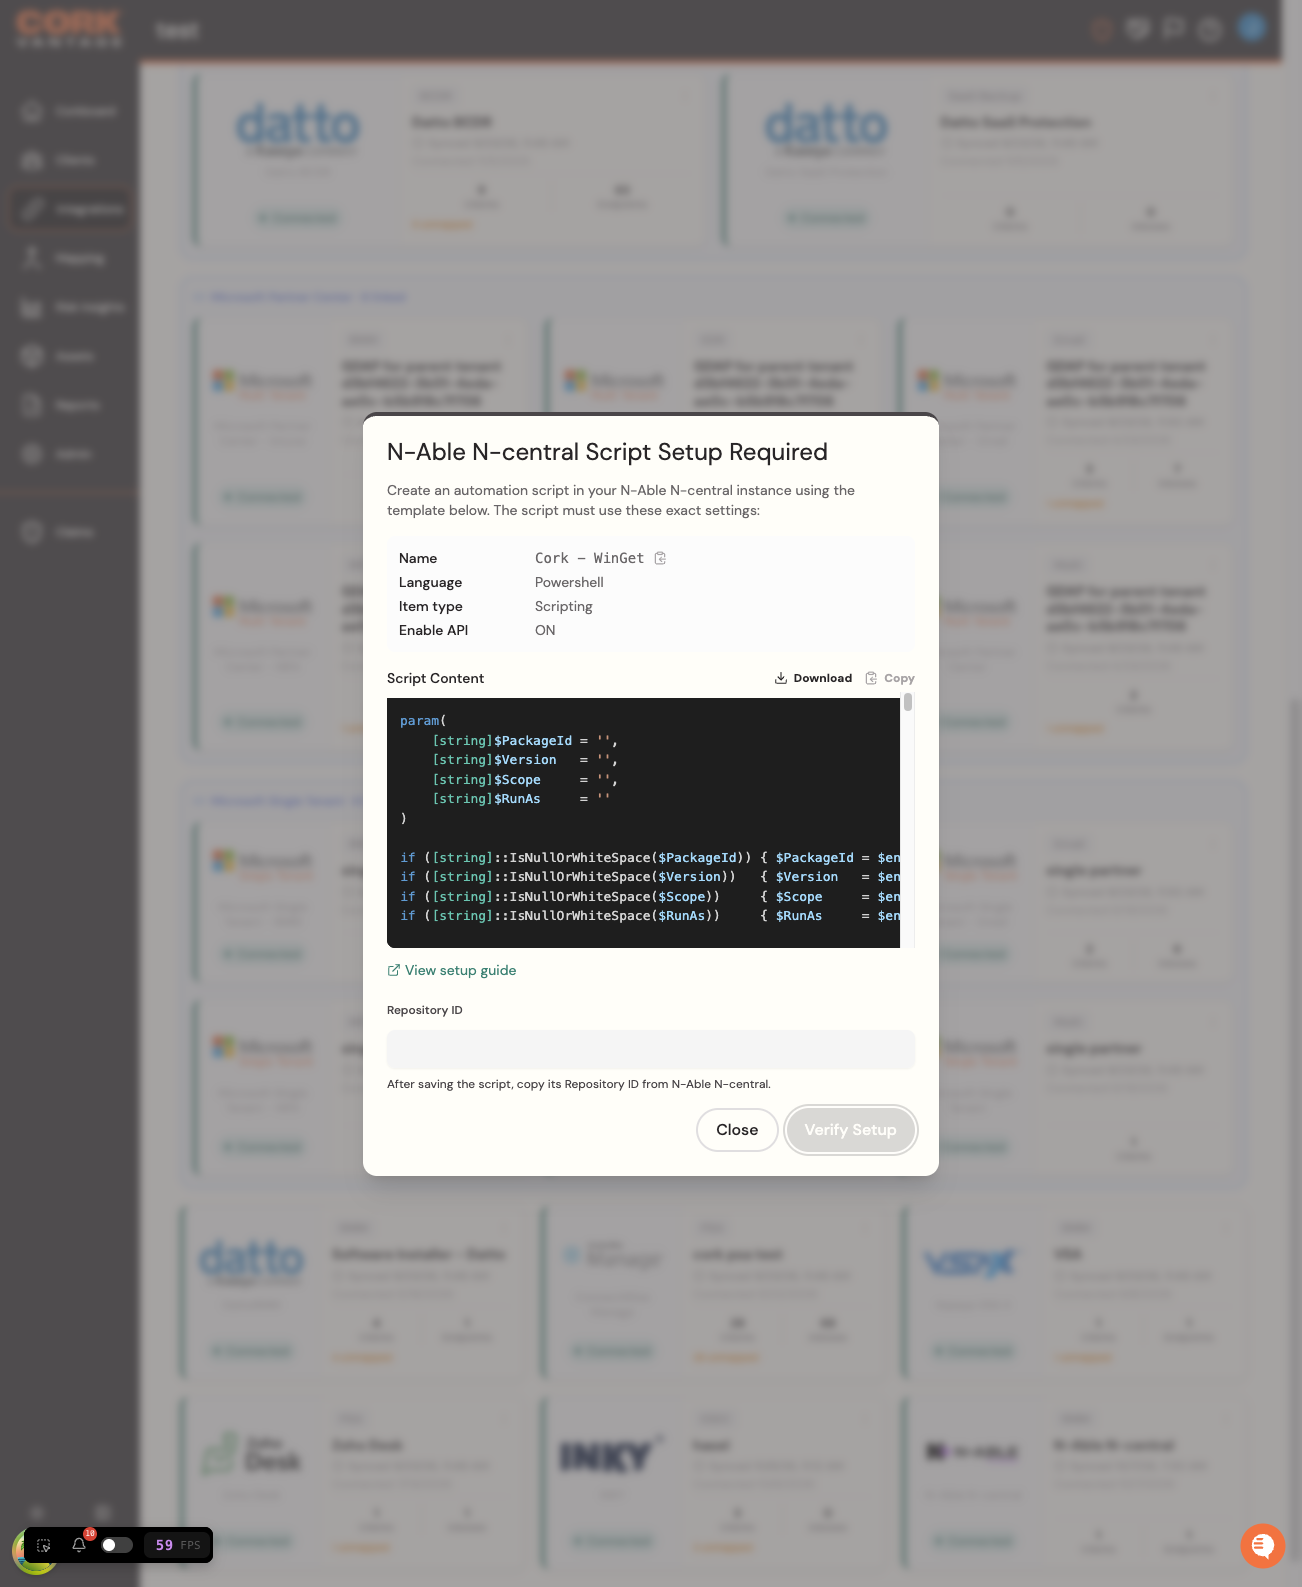Open the View setup guide link

(452, 970)
